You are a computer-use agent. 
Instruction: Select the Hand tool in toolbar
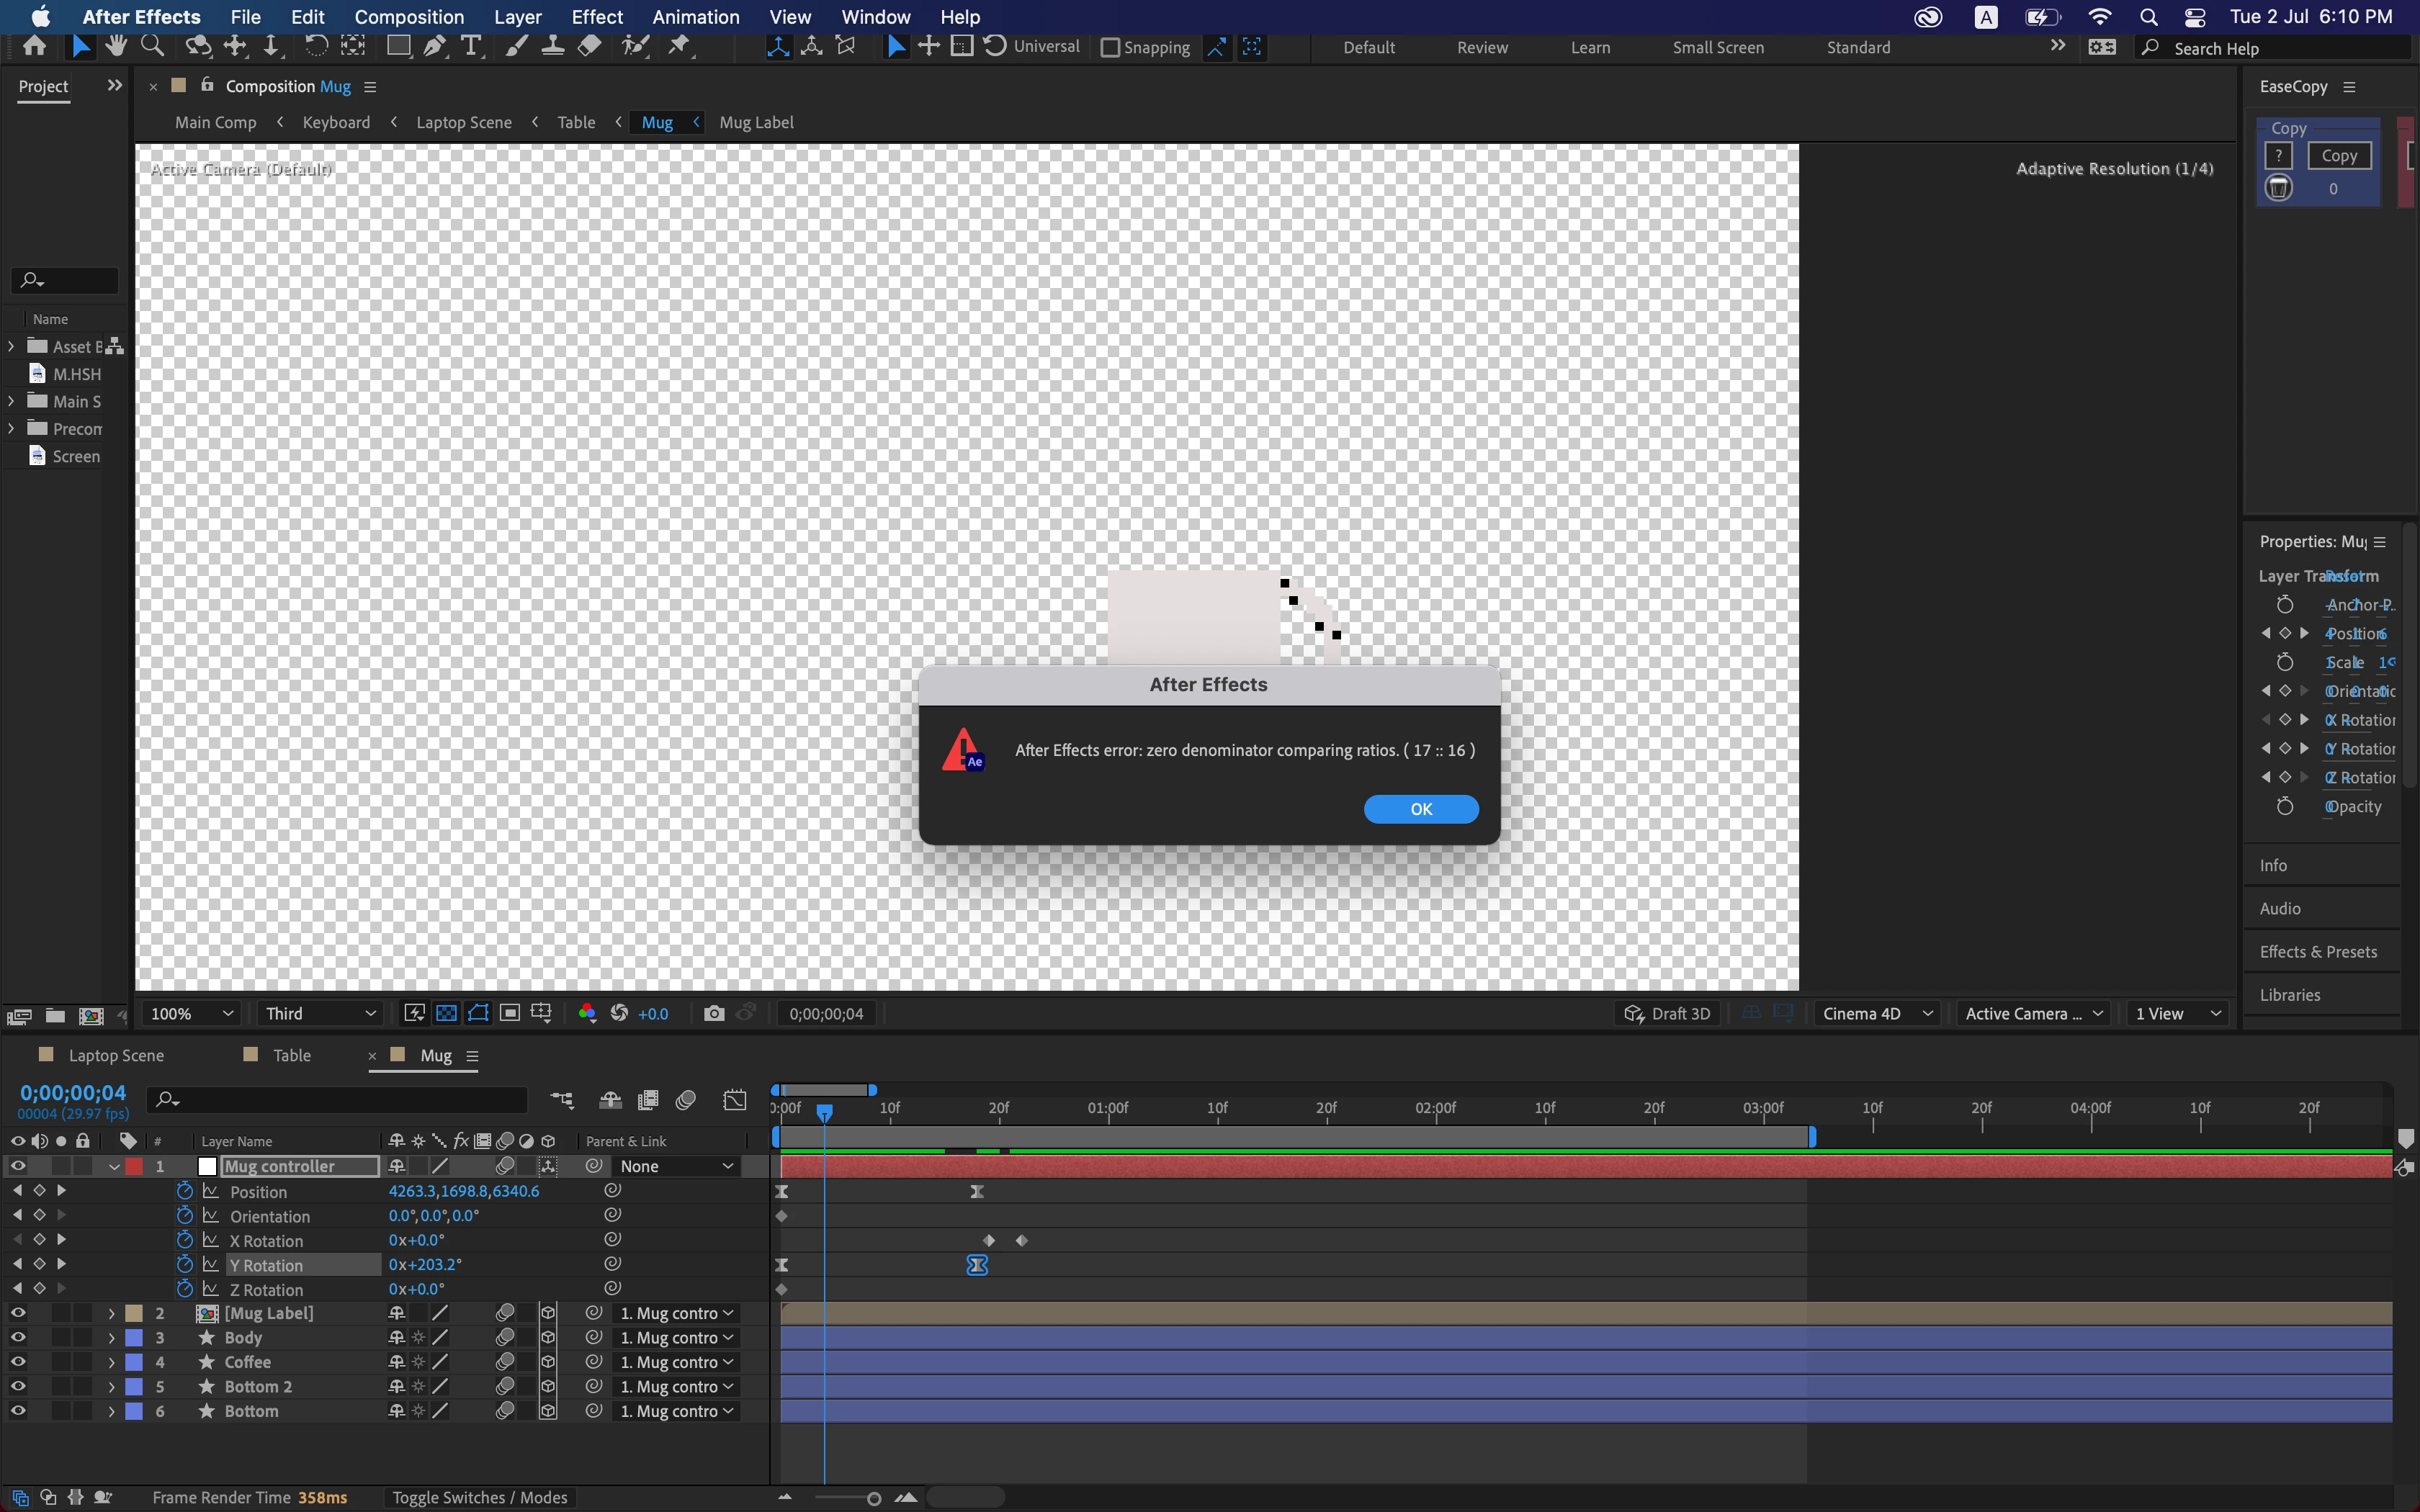116,46
